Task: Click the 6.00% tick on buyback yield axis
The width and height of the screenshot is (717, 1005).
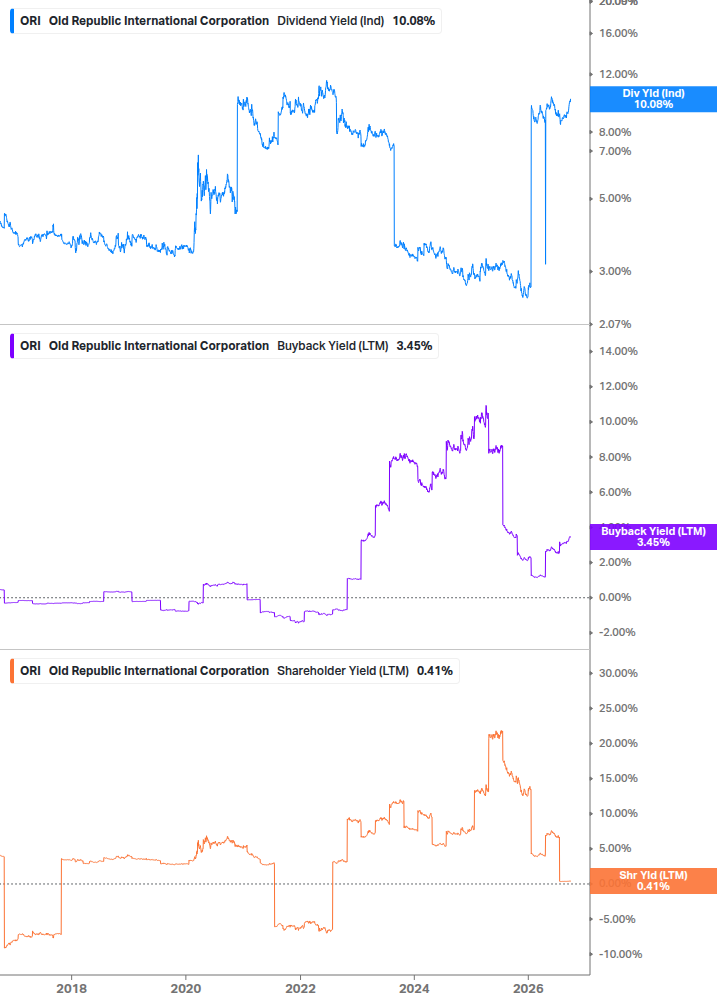Action: 615,492
